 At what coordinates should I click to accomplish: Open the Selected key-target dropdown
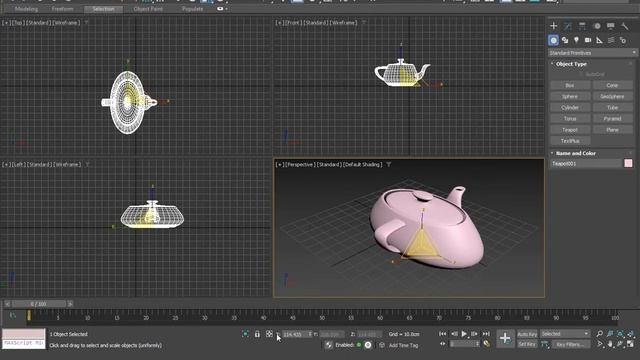point(565,334)
